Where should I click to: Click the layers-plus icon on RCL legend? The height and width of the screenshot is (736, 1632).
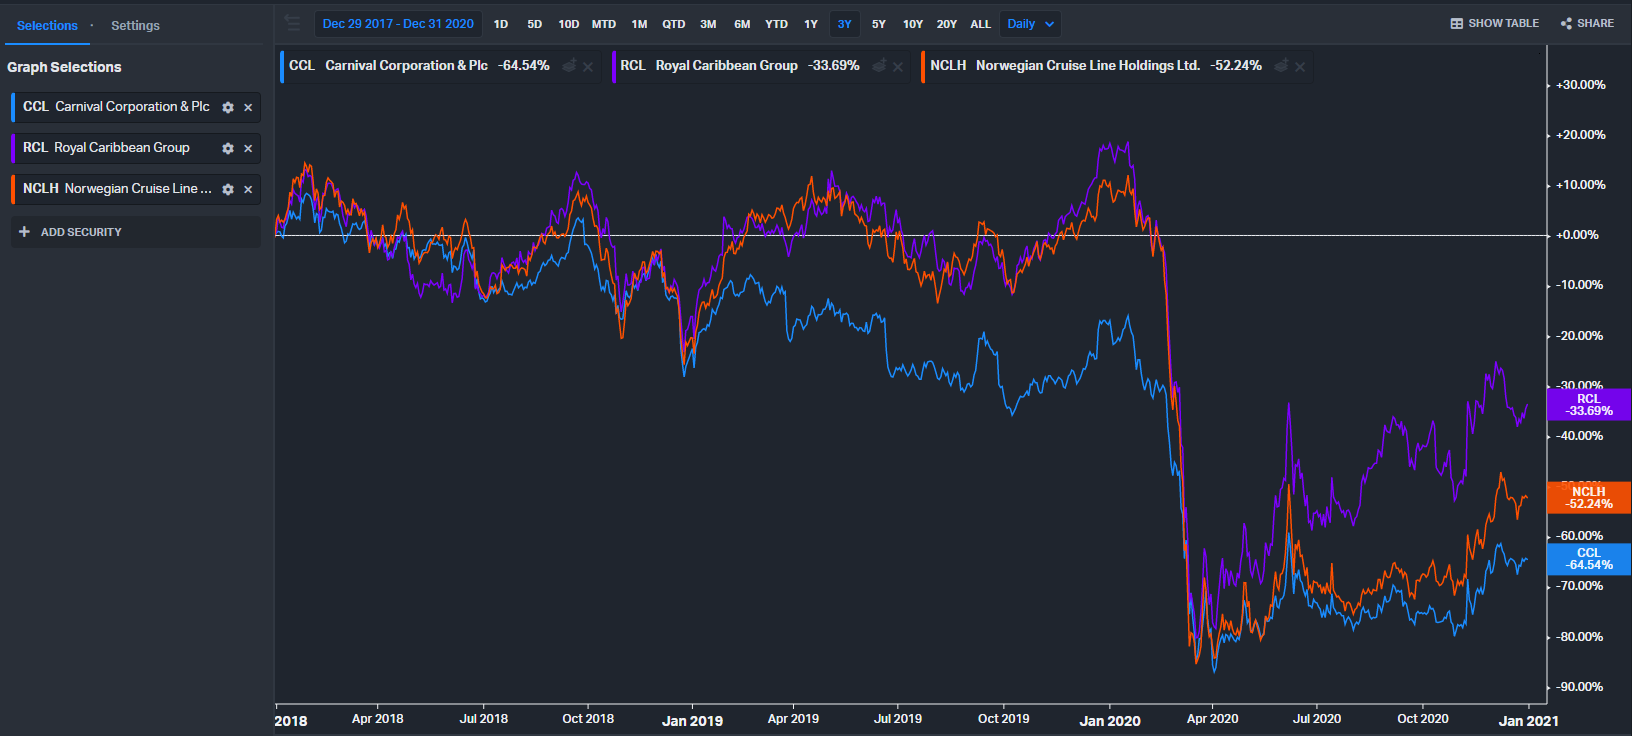[x=879, y=66]
